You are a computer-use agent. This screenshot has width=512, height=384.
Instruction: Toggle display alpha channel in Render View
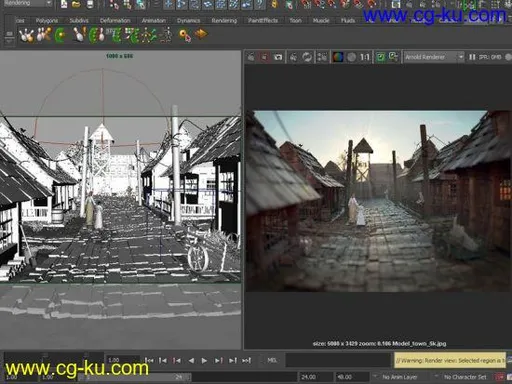click(351, 57)
